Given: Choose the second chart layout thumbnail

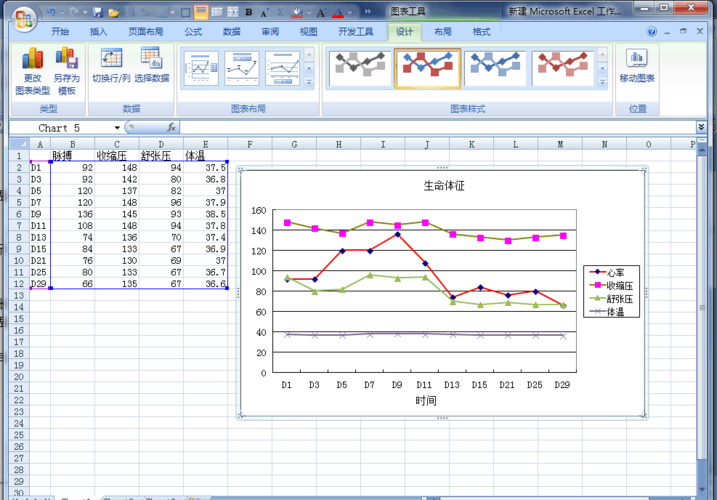Looking at the screenshot, I should 242,68.
